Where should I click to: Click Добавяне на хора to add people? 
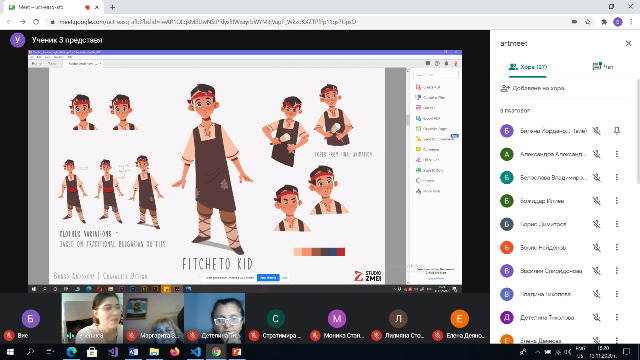533,88
